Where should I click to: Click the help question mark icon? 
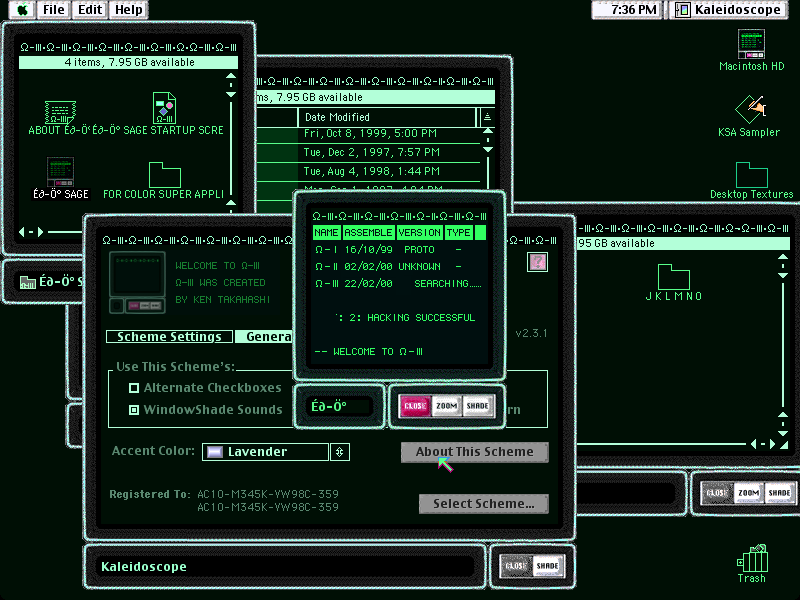(x=537, y=262)
